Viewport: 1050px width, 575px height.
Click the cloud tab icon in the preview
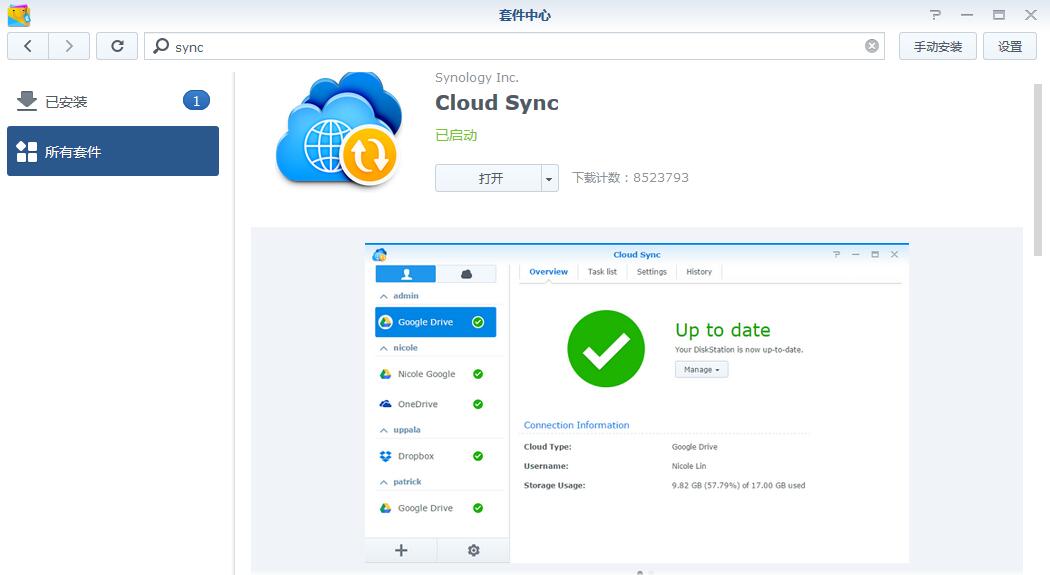click(466, 274)
